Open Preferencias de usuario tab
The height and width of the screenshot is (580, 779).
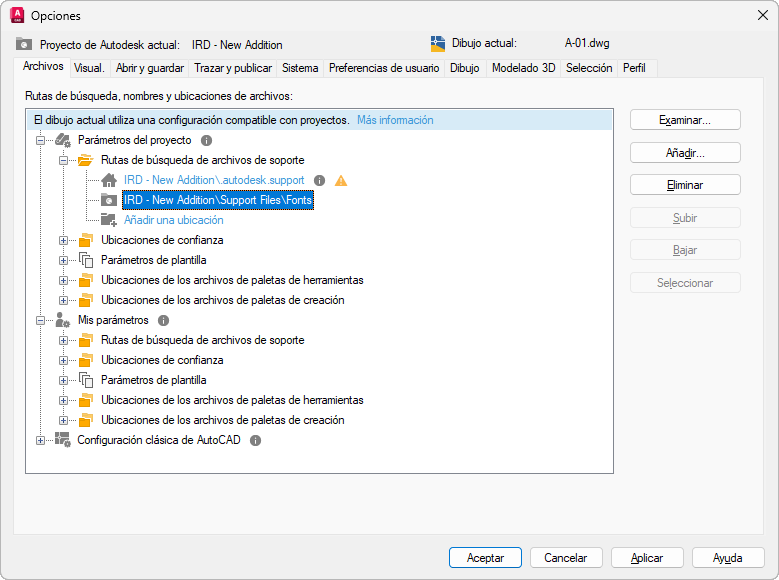pos(384,68)
